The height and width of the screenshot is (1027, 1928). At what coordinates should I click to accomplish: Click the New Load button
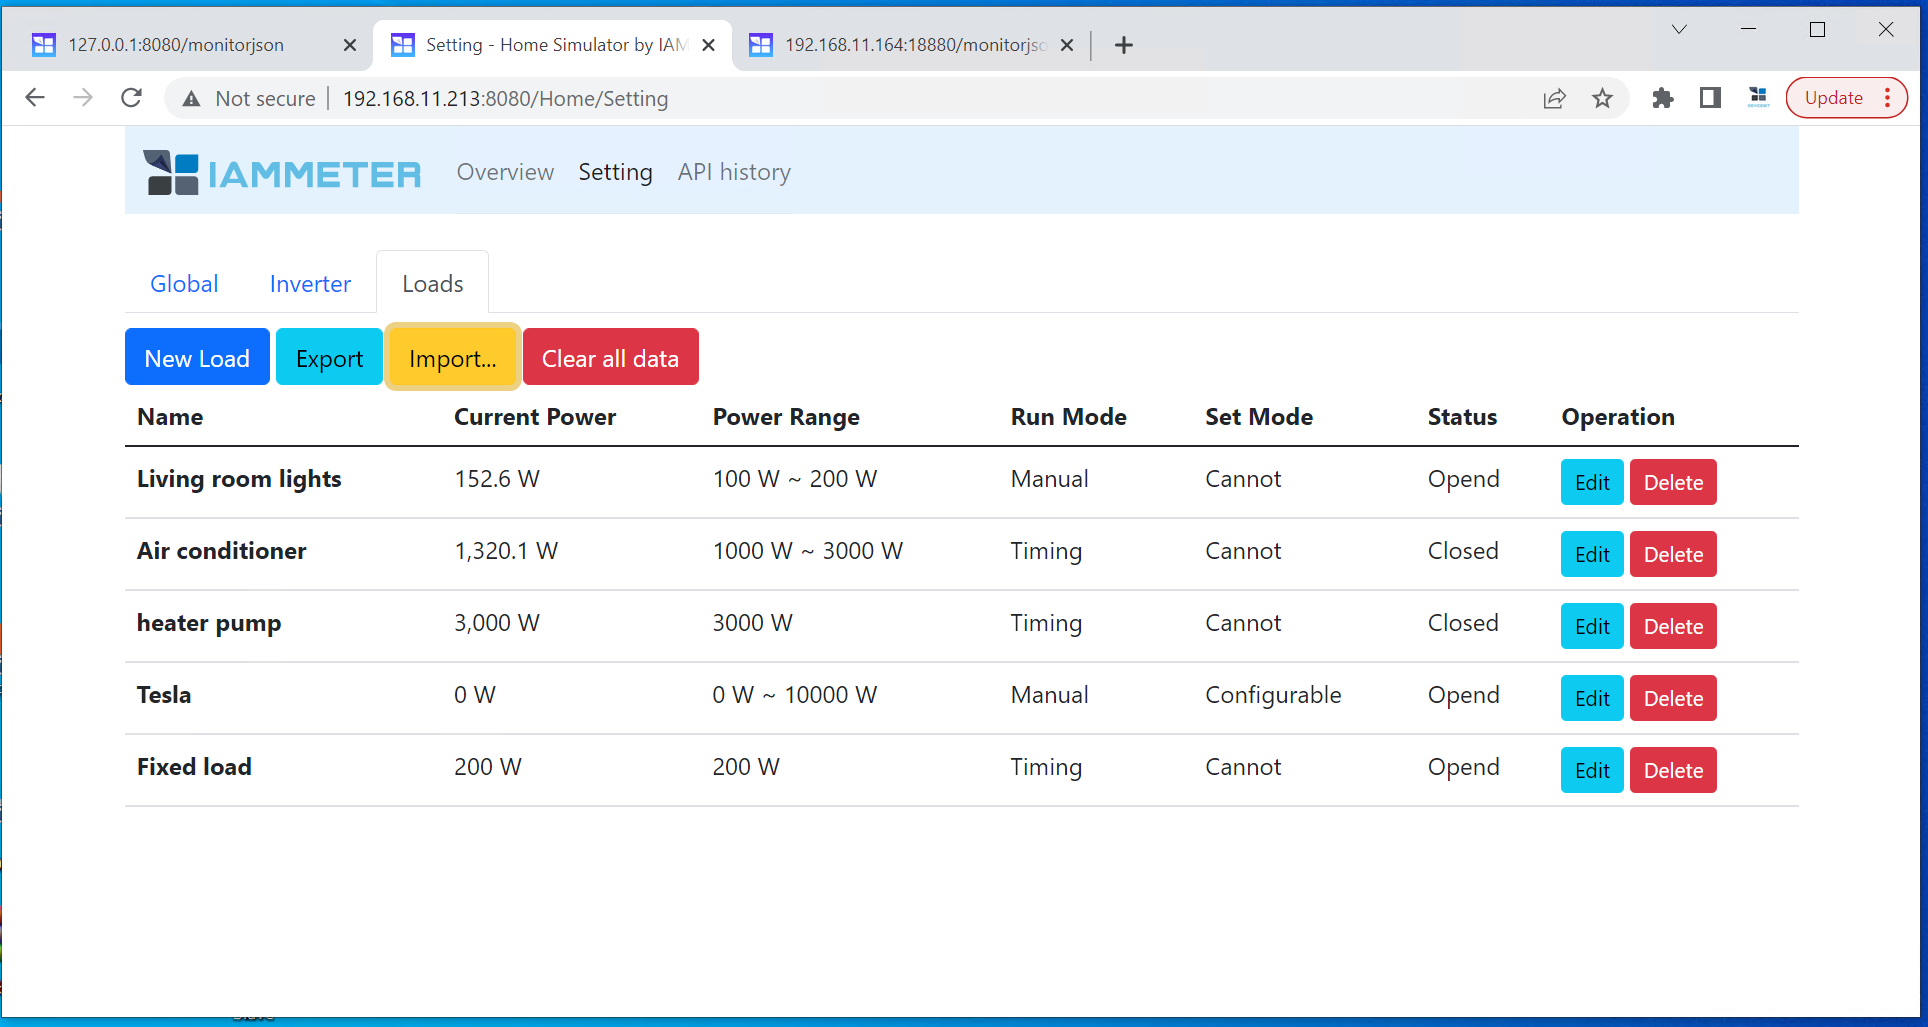pyautogui.click(x=197, y=358)
